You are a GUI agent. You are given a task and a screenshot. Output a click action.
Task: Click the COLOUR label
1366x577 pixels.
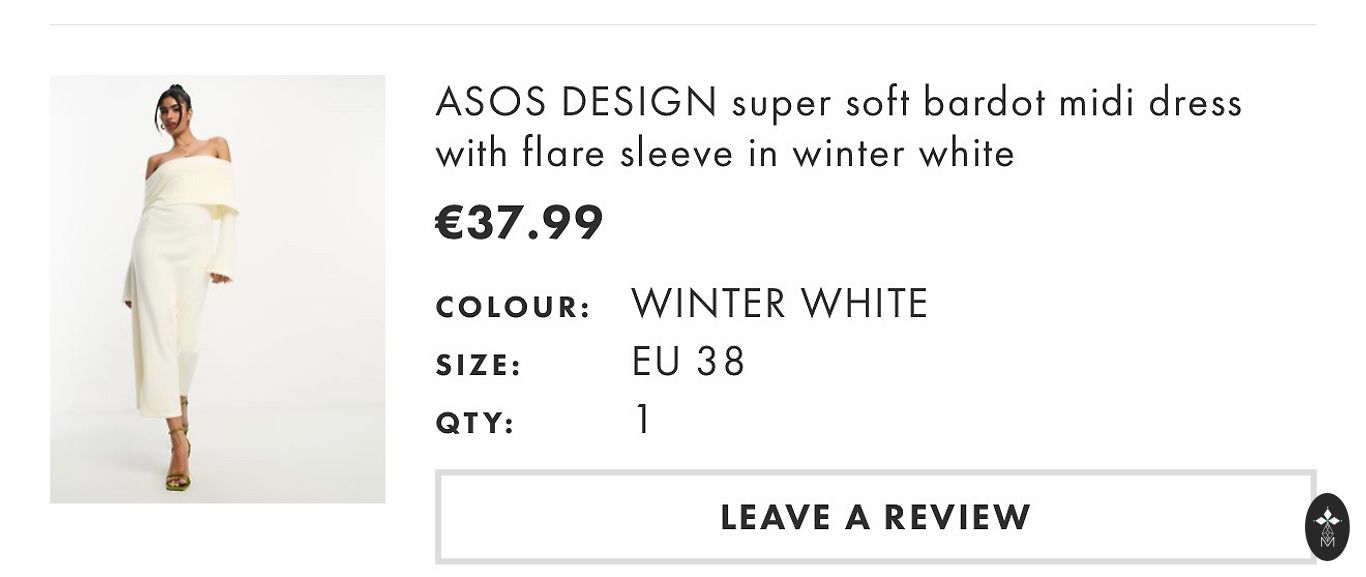[513, 308]
